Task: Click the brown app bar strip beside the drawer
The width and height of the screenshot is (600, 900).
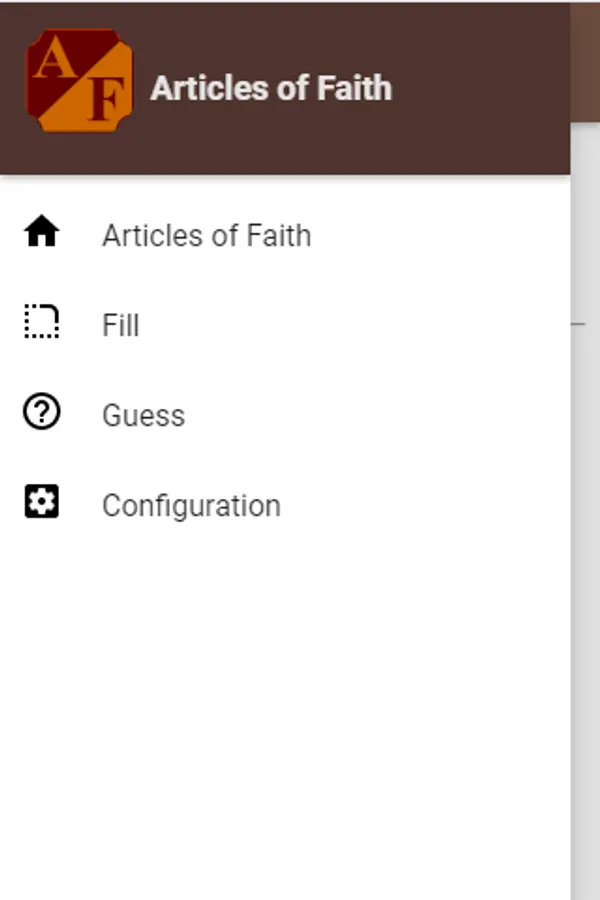Action: click(585, 61)
